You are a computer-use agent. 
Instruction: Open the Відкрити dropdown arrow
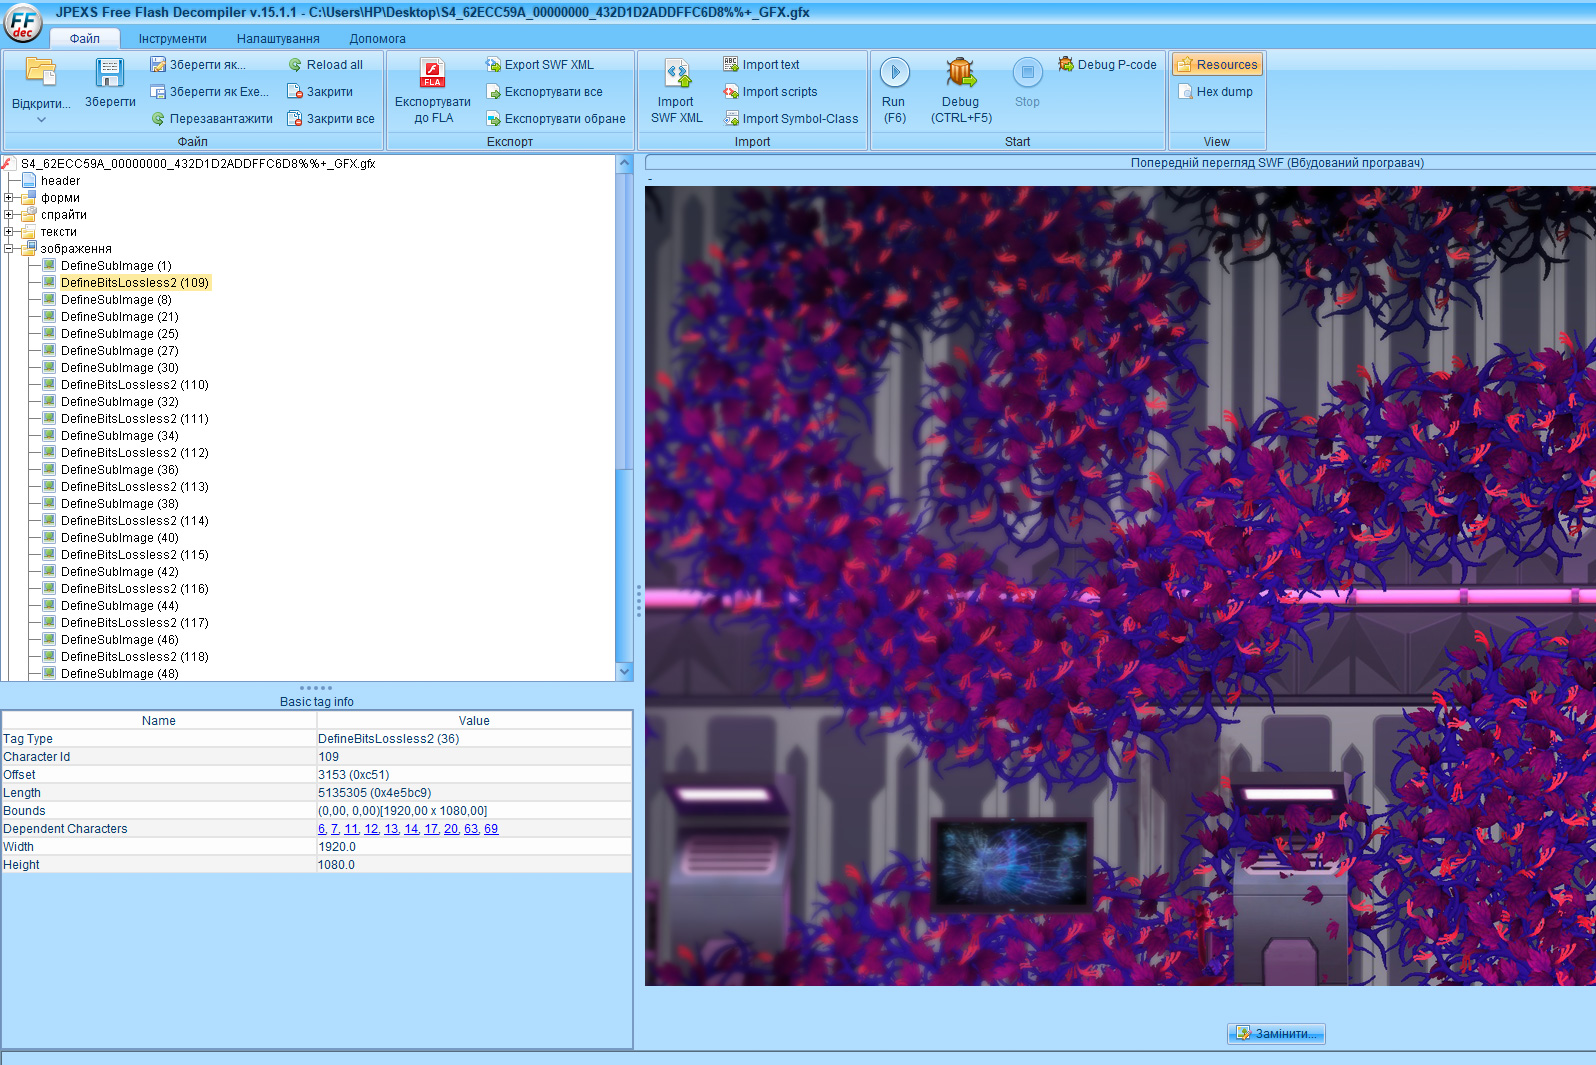point(41,120)
